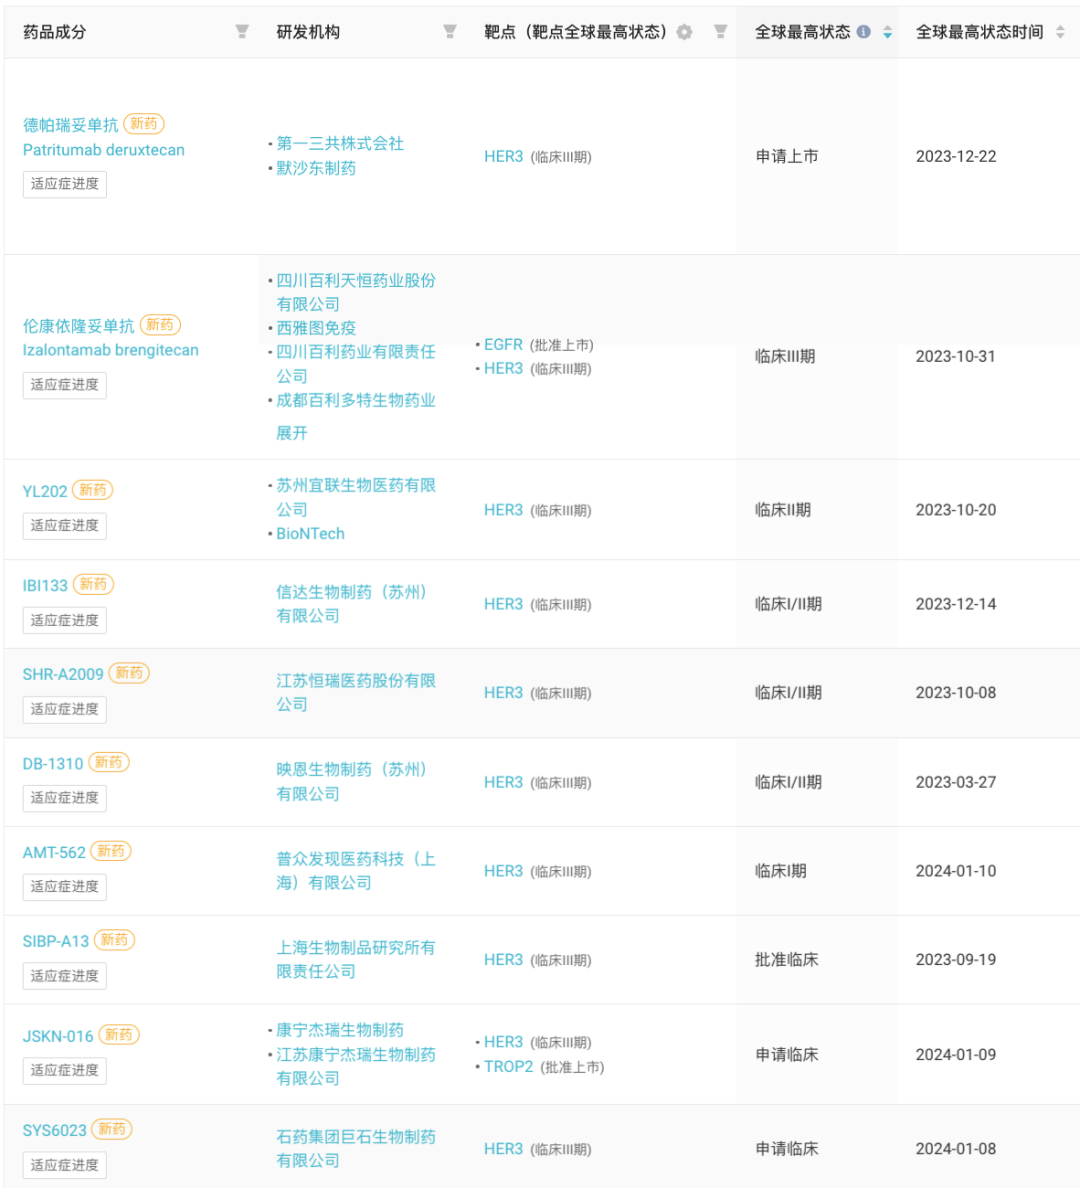This screenshot has height=1188, width=1080.
Task: Open the Izalontamab brengitecan drug link
Action: pyautogui.click(x=111, y=350)
